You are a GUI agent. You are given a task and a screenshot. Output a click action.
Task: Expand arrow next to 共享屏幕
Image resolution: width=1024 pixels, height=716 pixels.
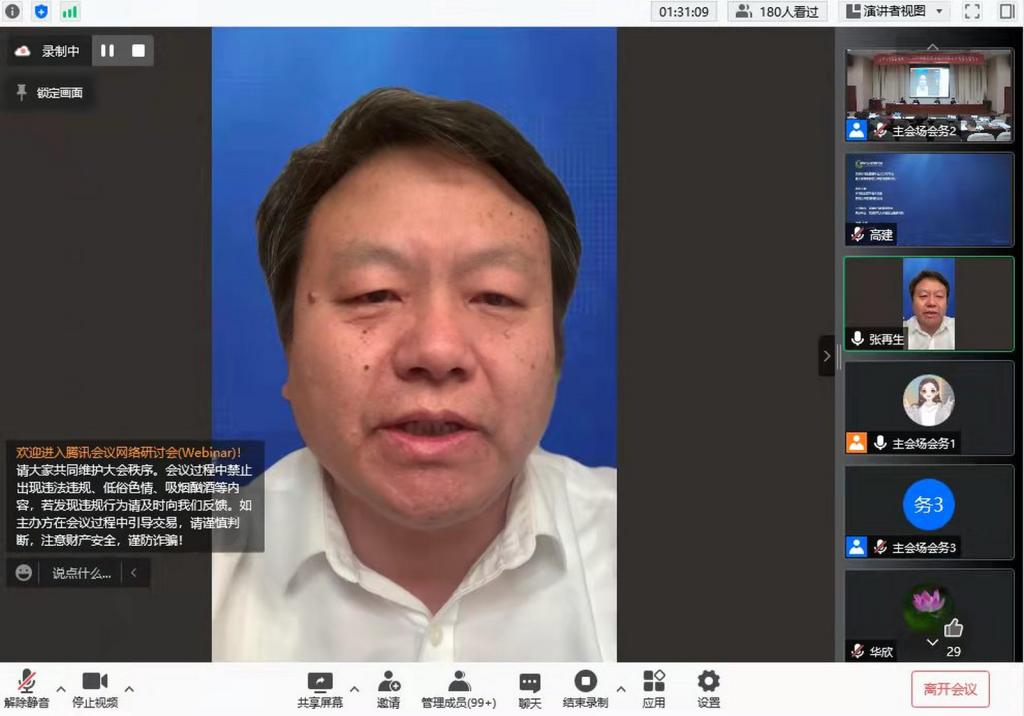354,689
